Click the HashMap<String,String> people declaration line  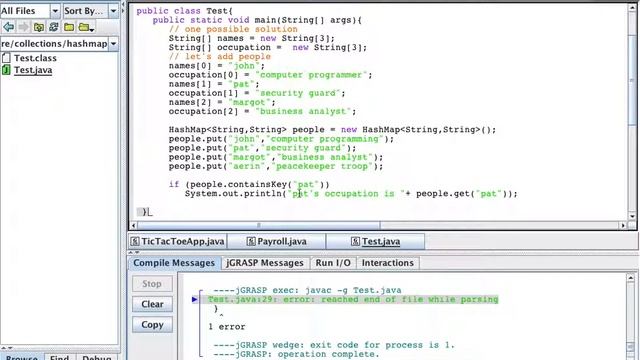tap(332, 130)
